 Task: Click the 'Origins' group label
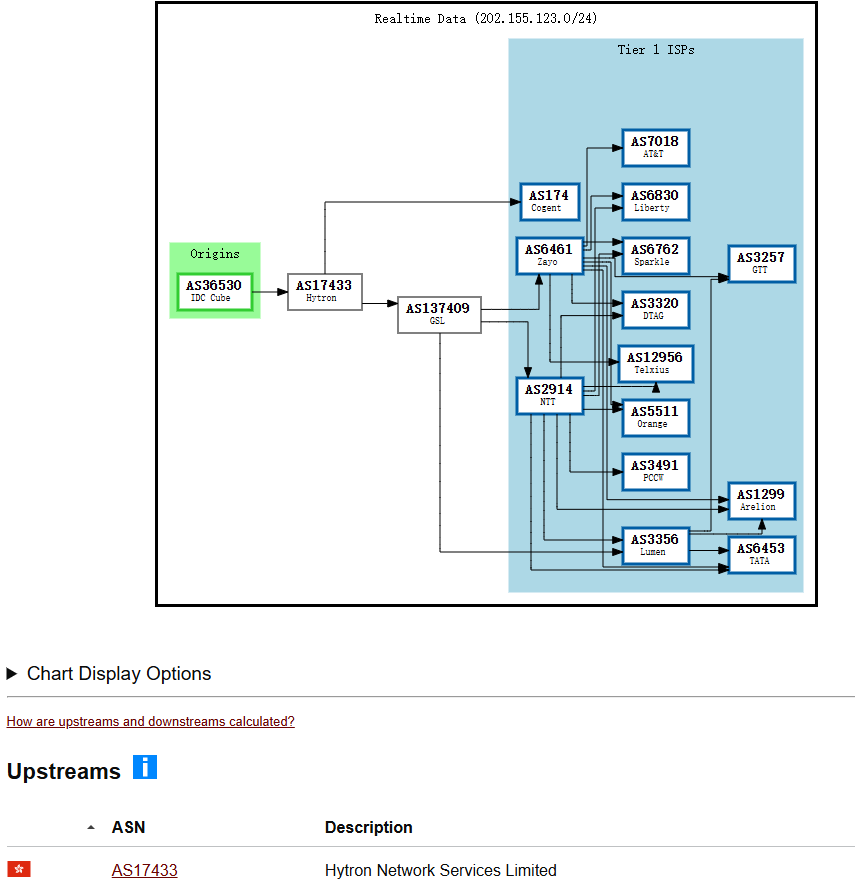pyautogui.click(x=215, y=254)
